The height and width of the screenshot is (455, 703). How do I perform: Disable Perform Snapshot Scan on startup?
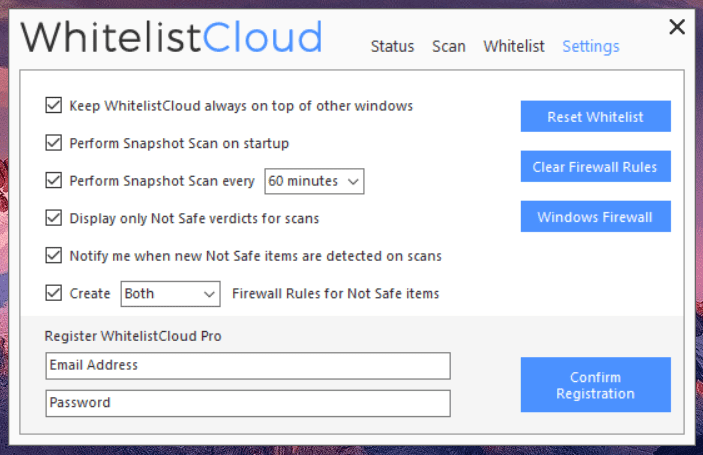pyautogui.click(x=54, y=143)
